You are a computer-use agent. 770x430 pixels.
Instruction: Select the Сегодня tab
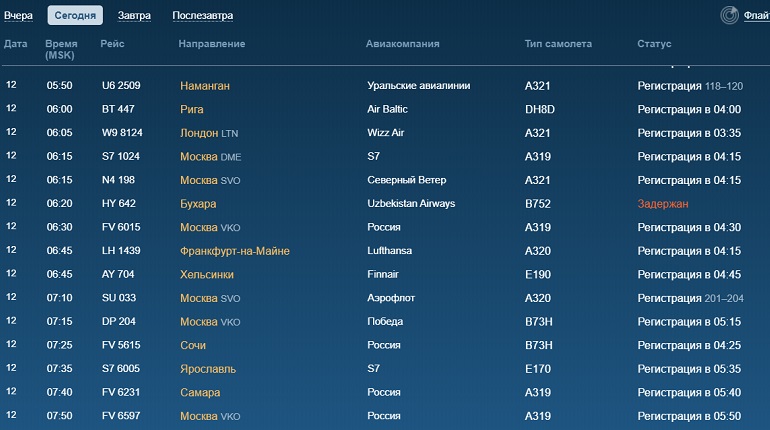pos(75,15)
